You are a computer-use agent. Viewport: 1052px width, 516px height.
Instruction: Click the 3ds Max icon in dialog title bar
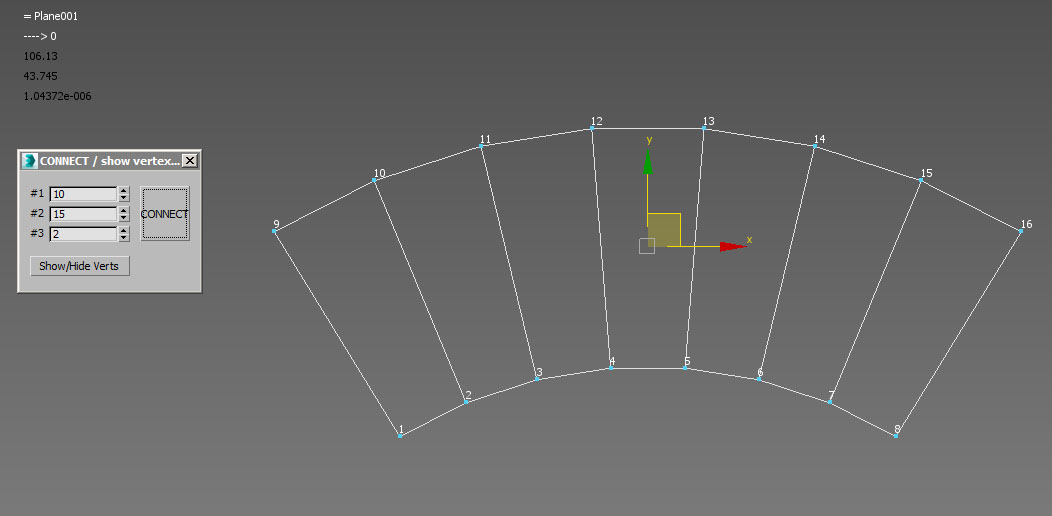[29, 161]
